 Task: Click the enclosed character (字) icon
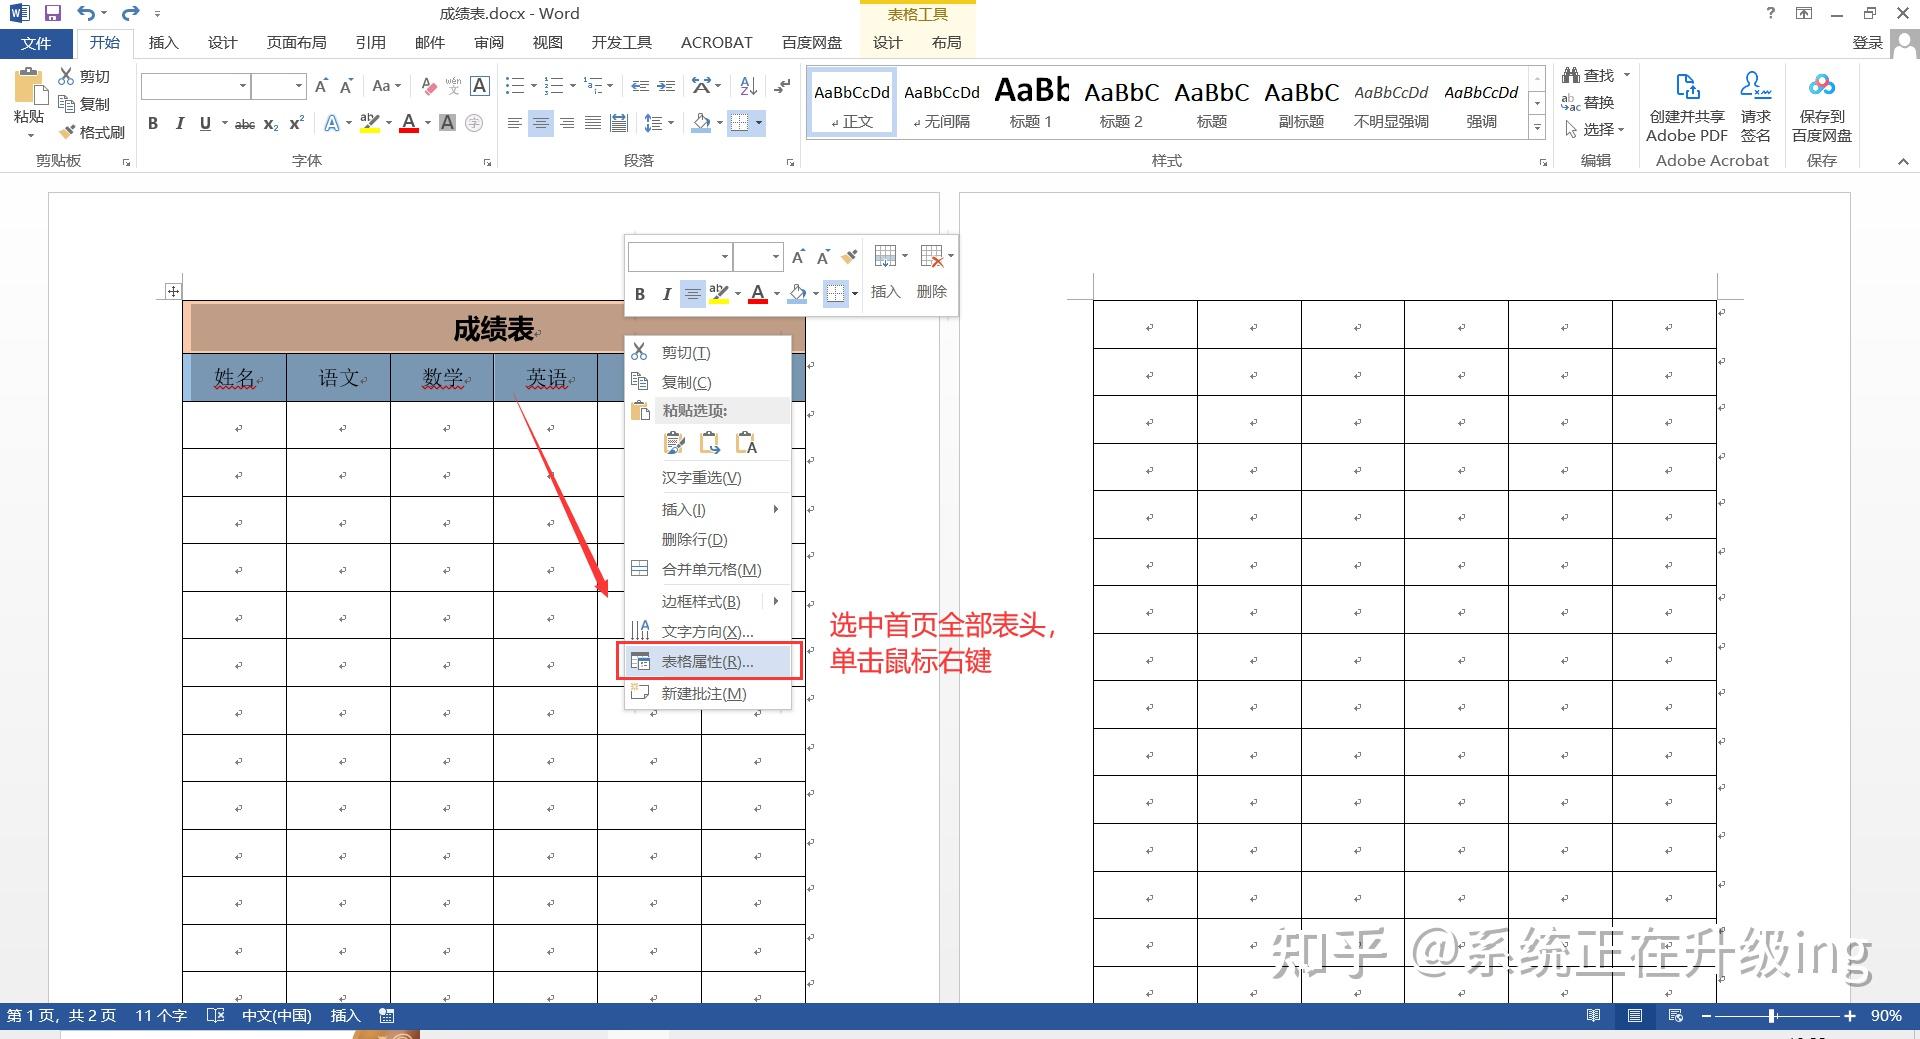tap(474, 123)
